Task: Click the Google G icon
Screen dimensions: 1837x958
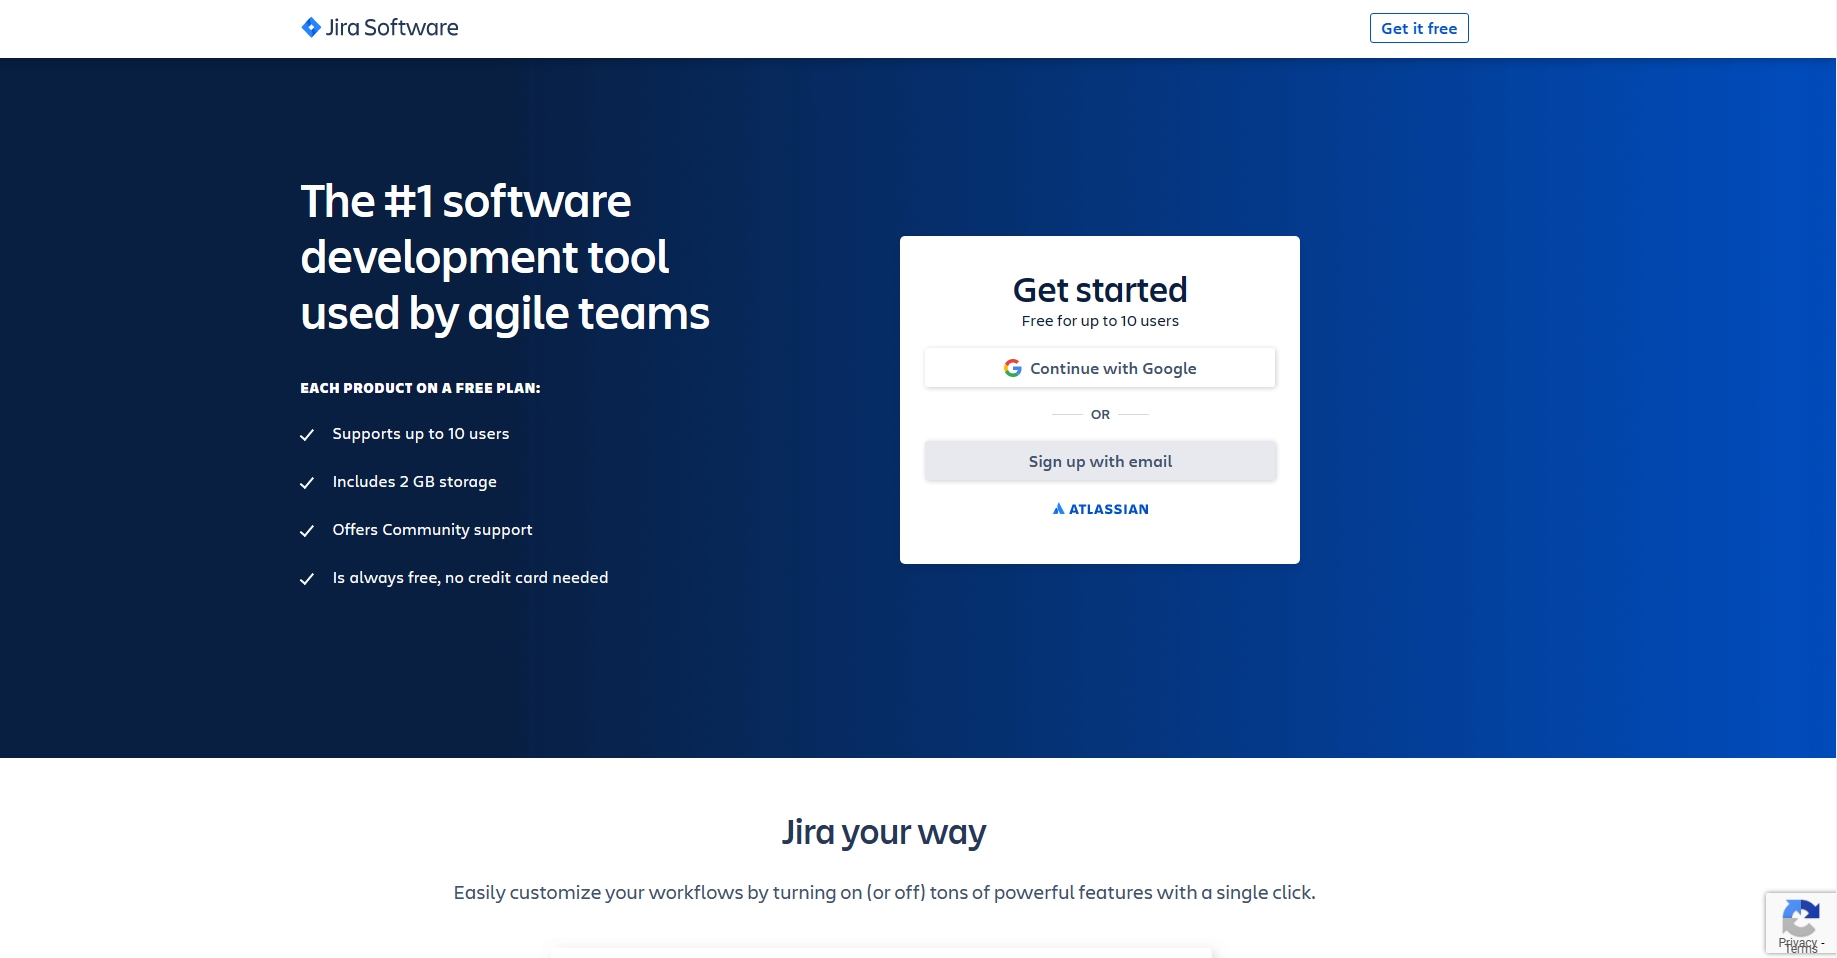Action: click(x=1012, y=368)
